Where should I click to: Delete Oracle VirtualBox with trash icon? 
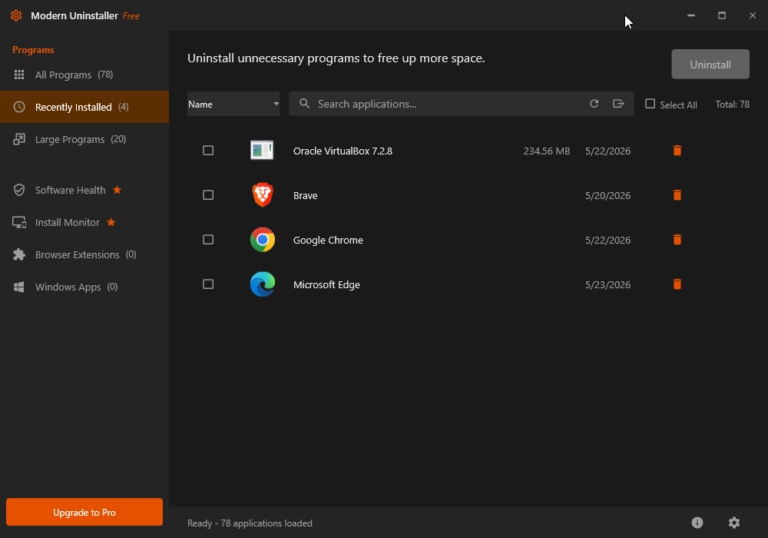click(x=677, y=150)
